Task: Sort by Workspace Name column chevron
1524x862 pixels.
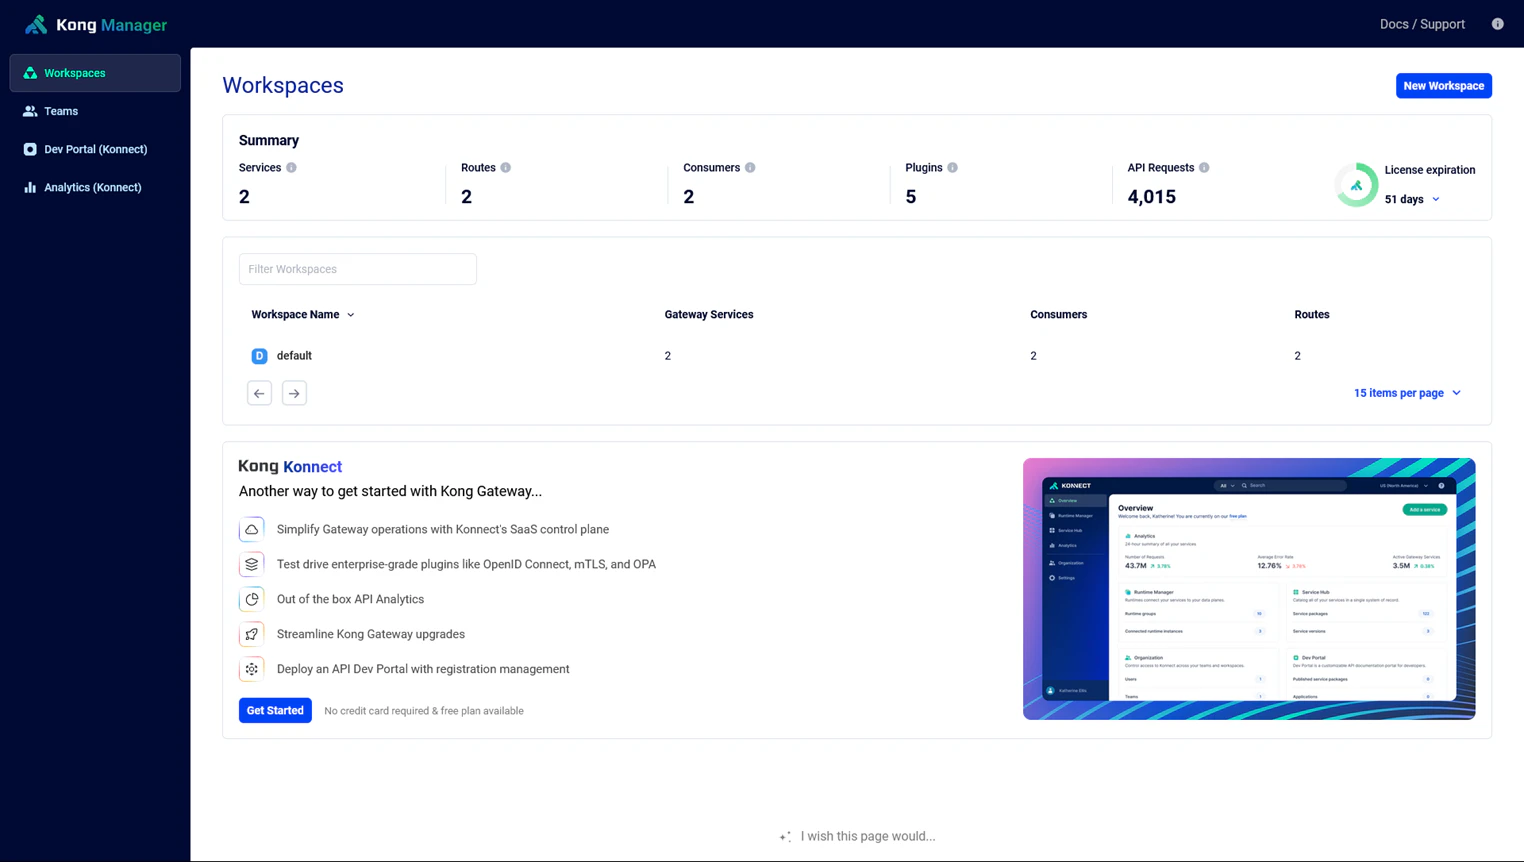Action: point(351,315)
